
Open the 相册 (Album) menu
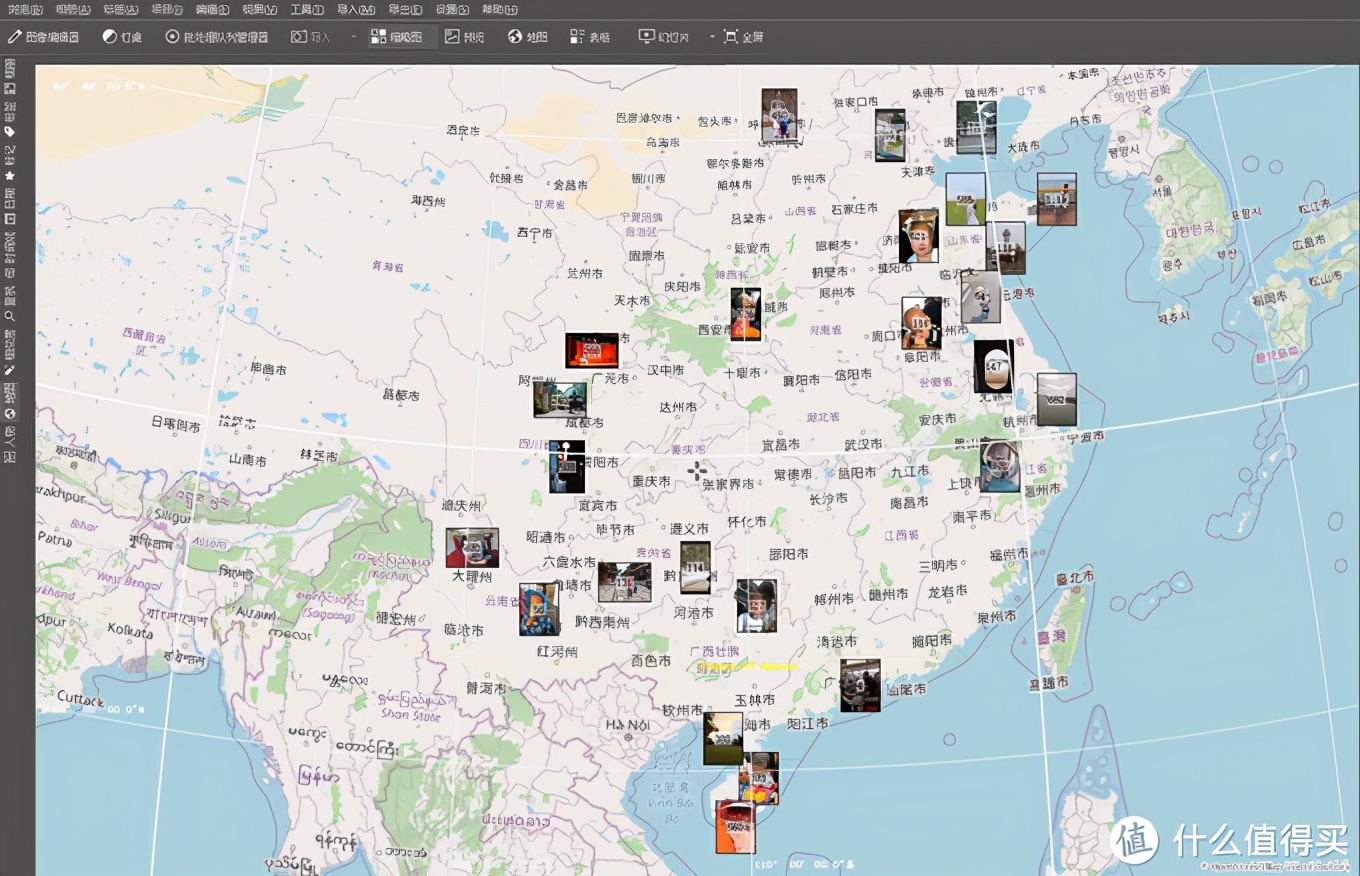72,9
